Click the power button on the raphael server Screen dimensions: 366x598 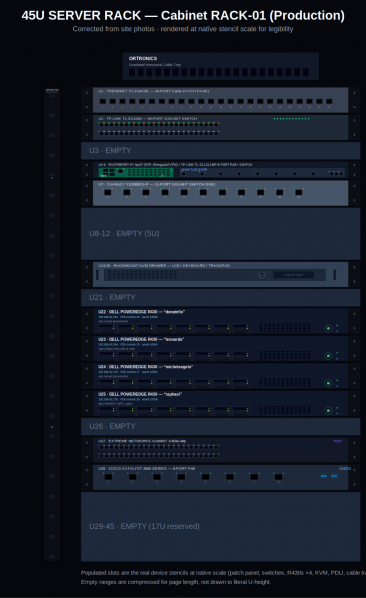328,410
